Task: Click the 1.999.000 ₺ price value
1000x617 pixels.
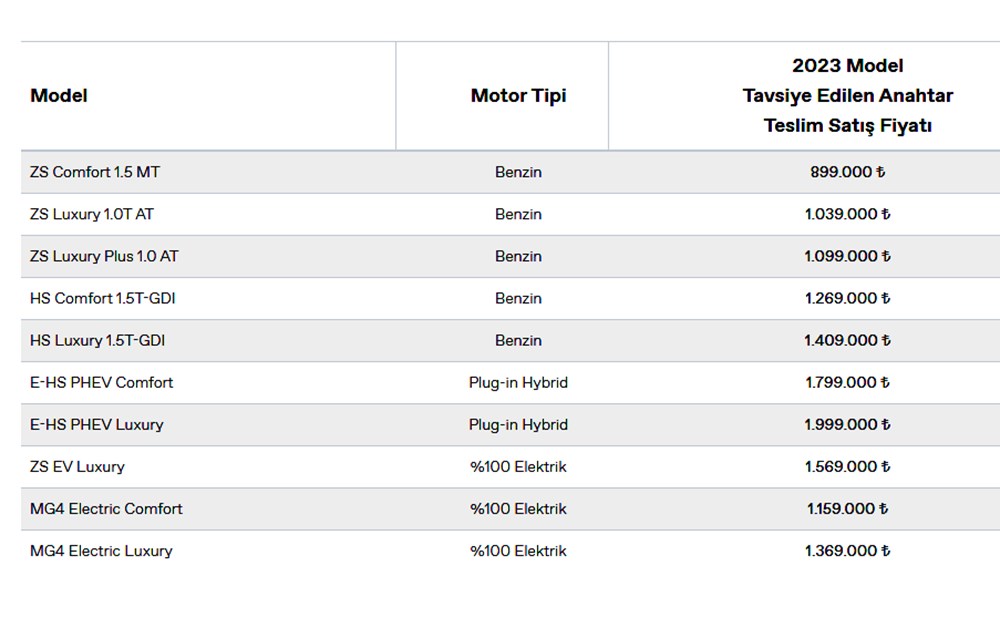Action: coord(847,424)
